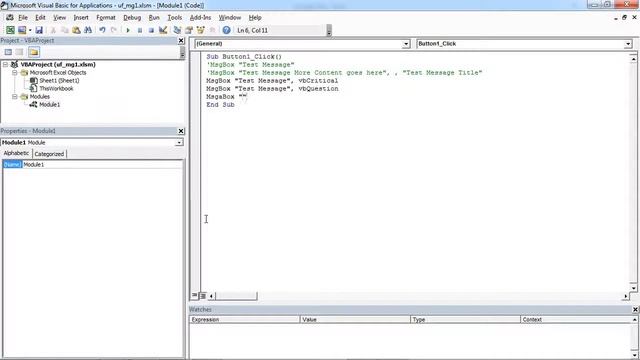
Task: Click the Type column header in Watches
Action: tap(465, 320)
